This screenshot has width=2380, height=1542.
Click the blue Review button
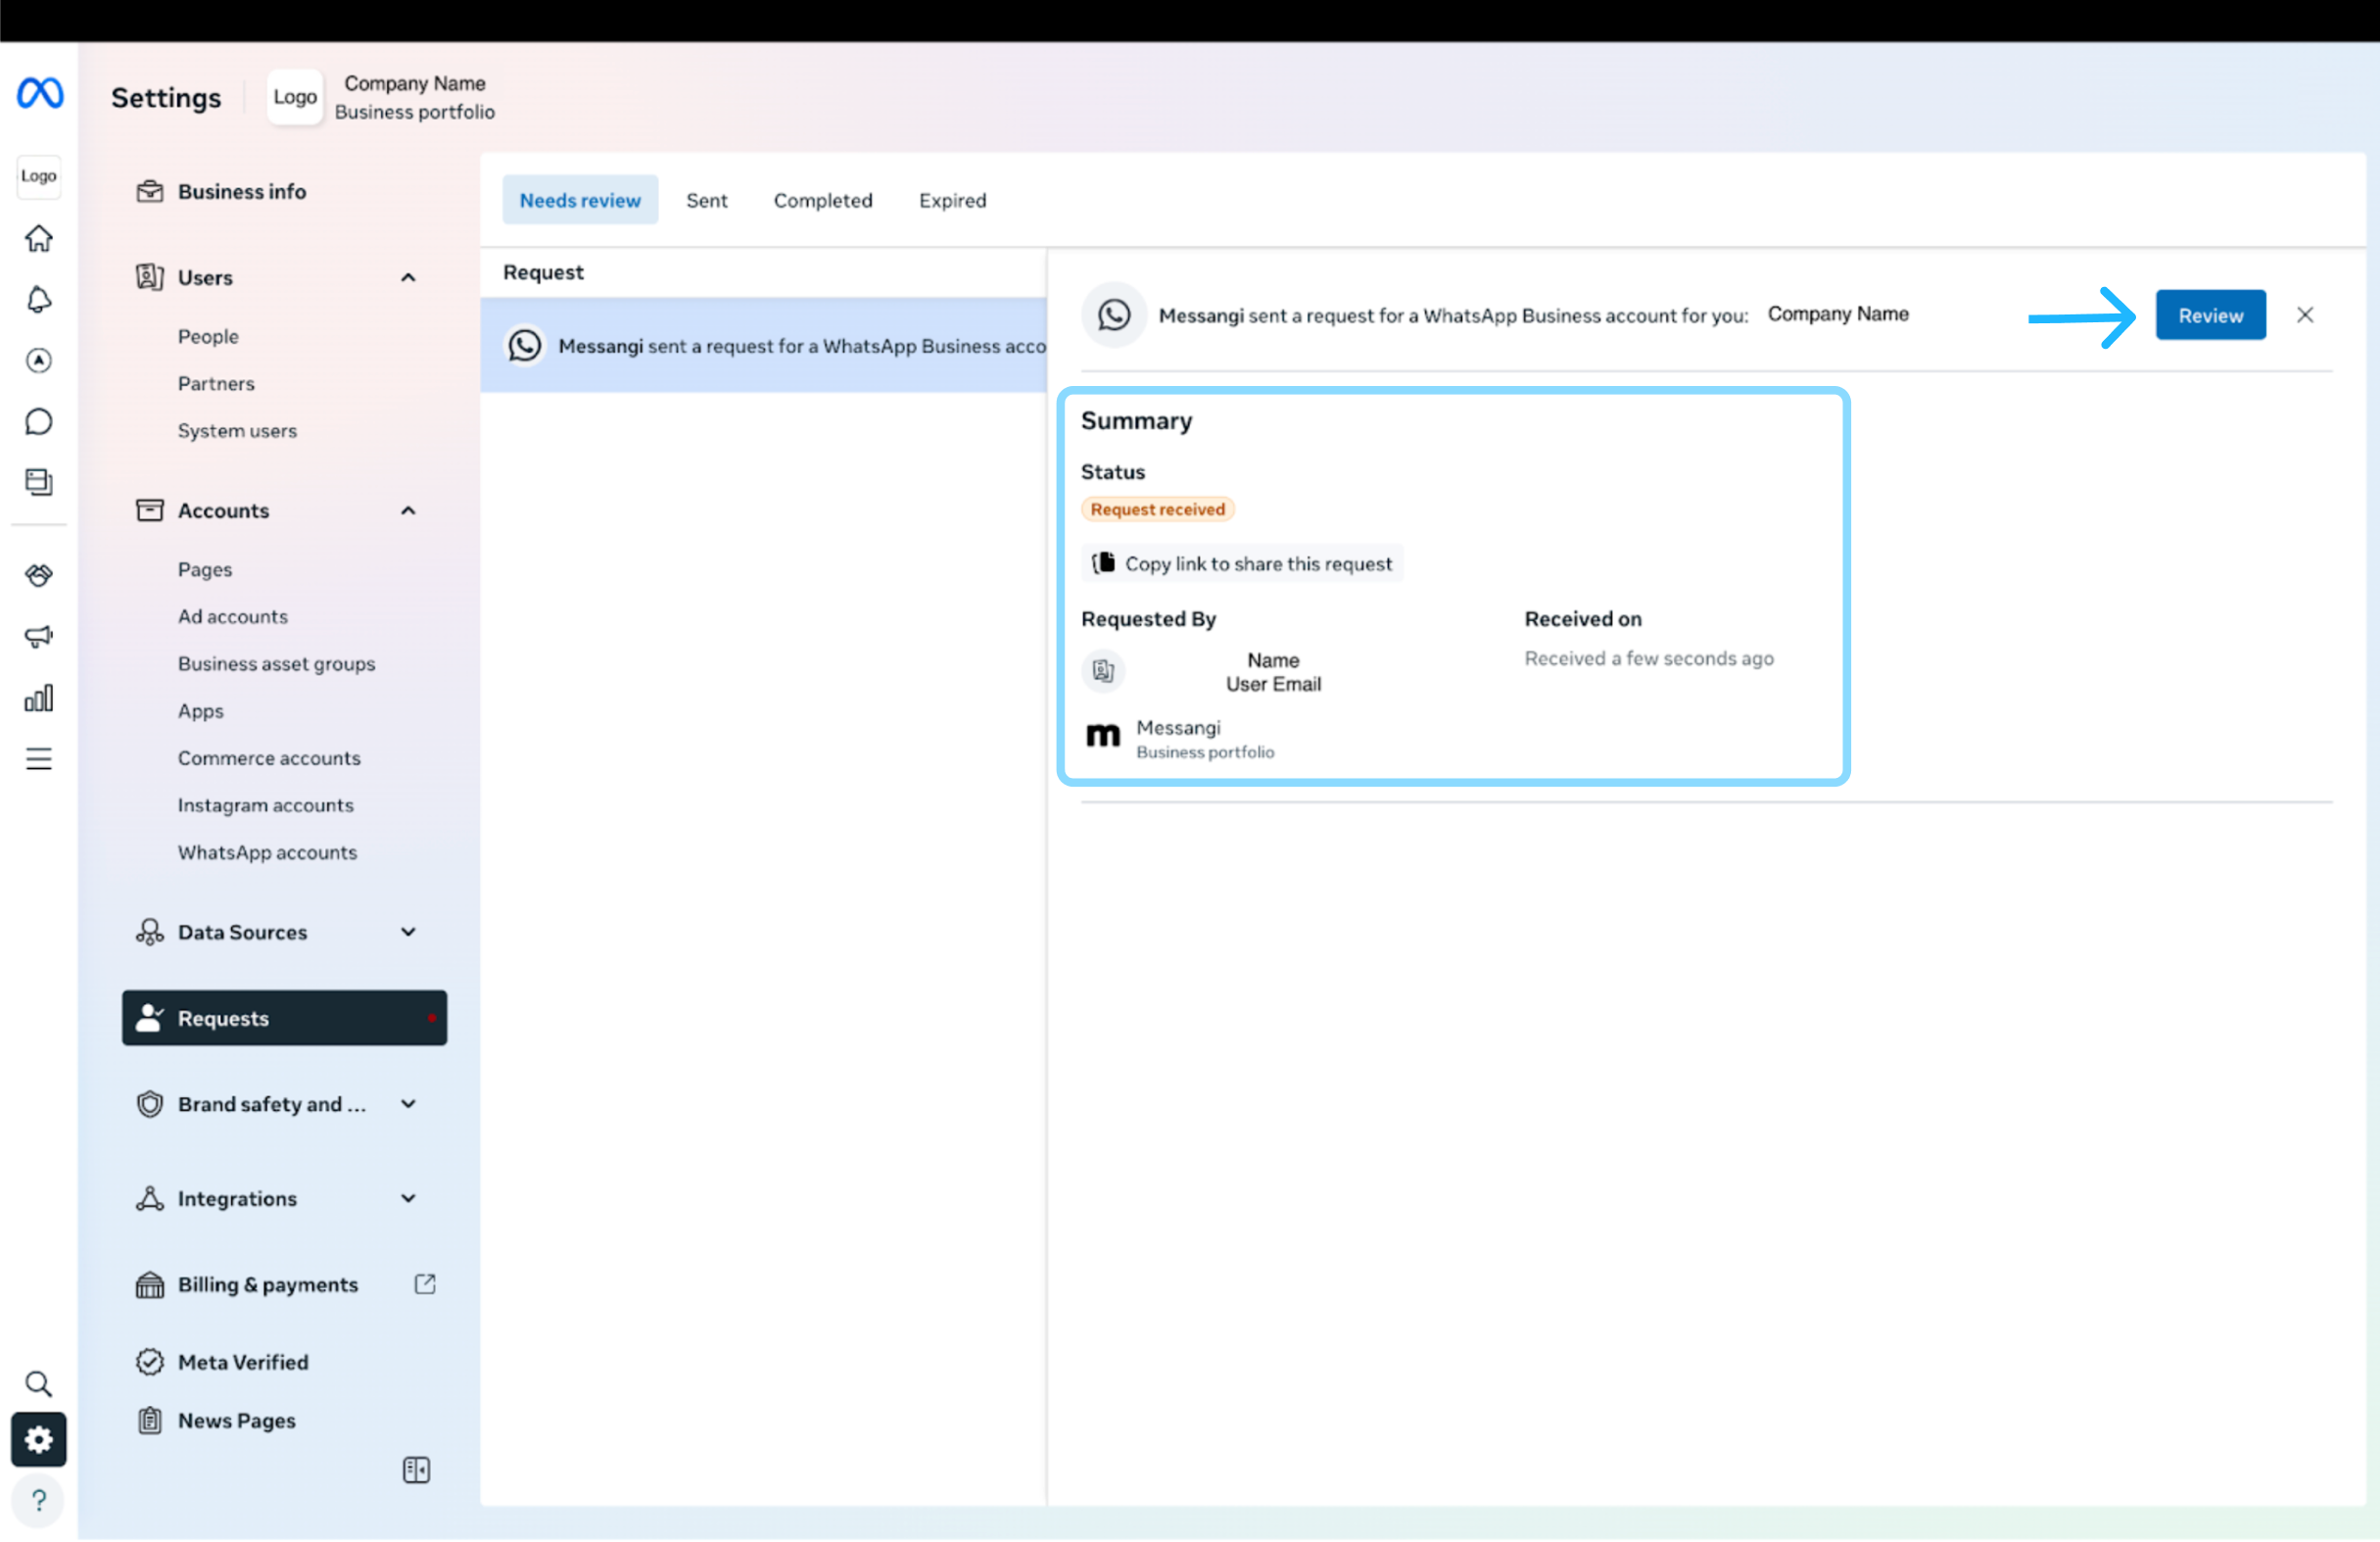2209,315
